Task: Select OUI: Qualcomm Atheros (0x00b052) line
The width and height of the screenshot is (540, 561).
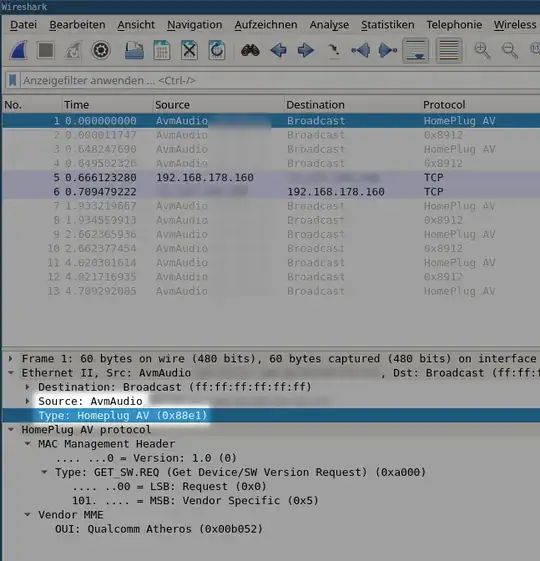Action: [159, 529]
